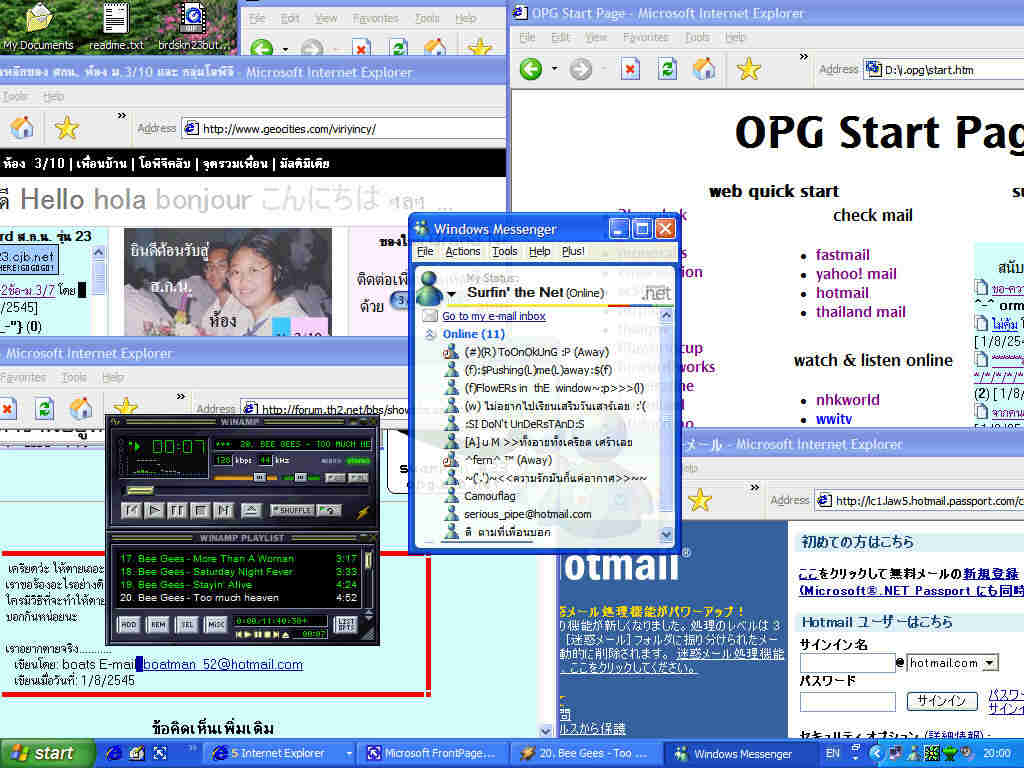Click Home icon in geocities IE window
Screen dimensions: 1024x768
click(x=22, y=128)
